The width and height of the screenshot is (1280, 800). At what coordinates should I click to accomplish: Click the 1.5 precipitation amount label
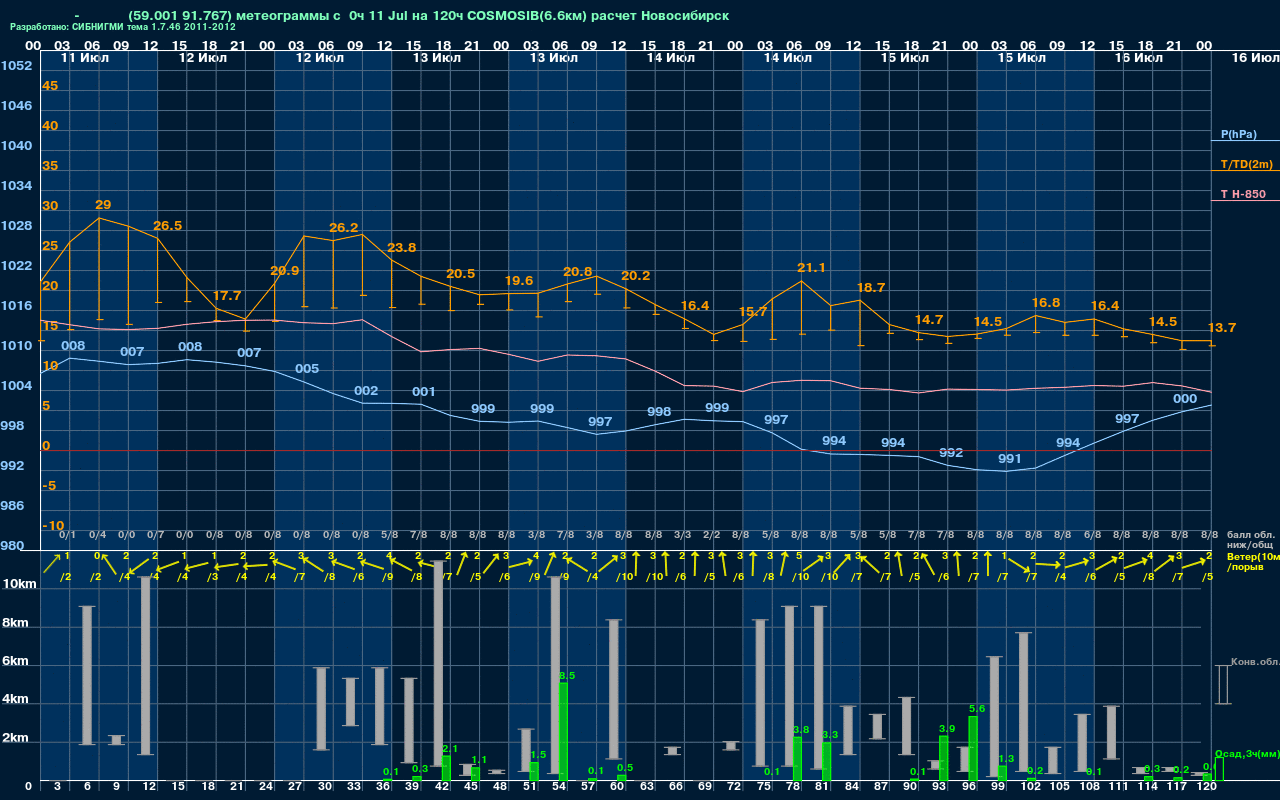pos(538,755)
